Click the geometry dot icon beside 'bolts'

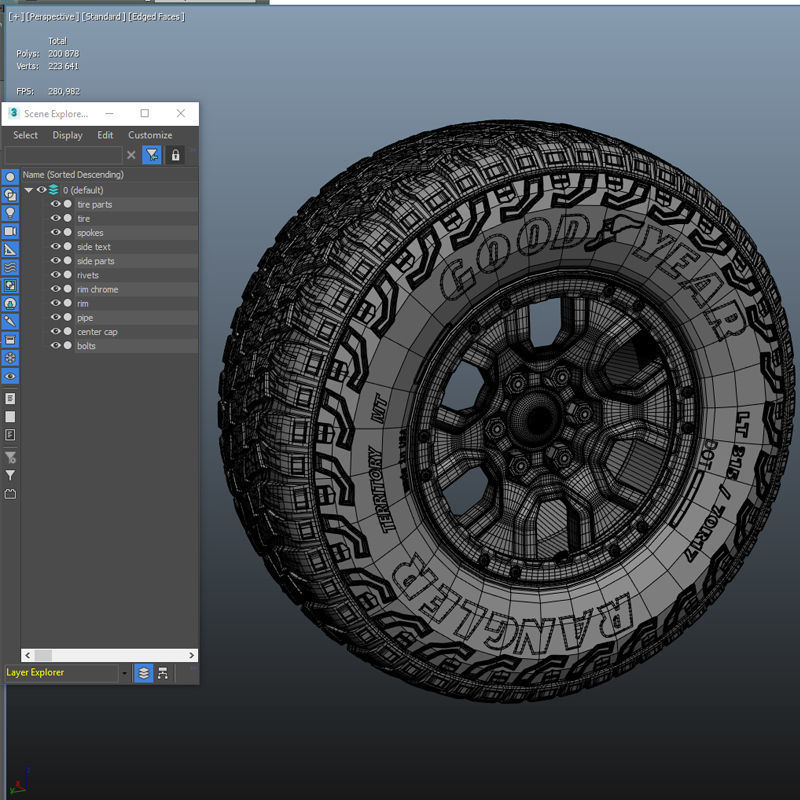pyautogui.click(x=67, y=345)
